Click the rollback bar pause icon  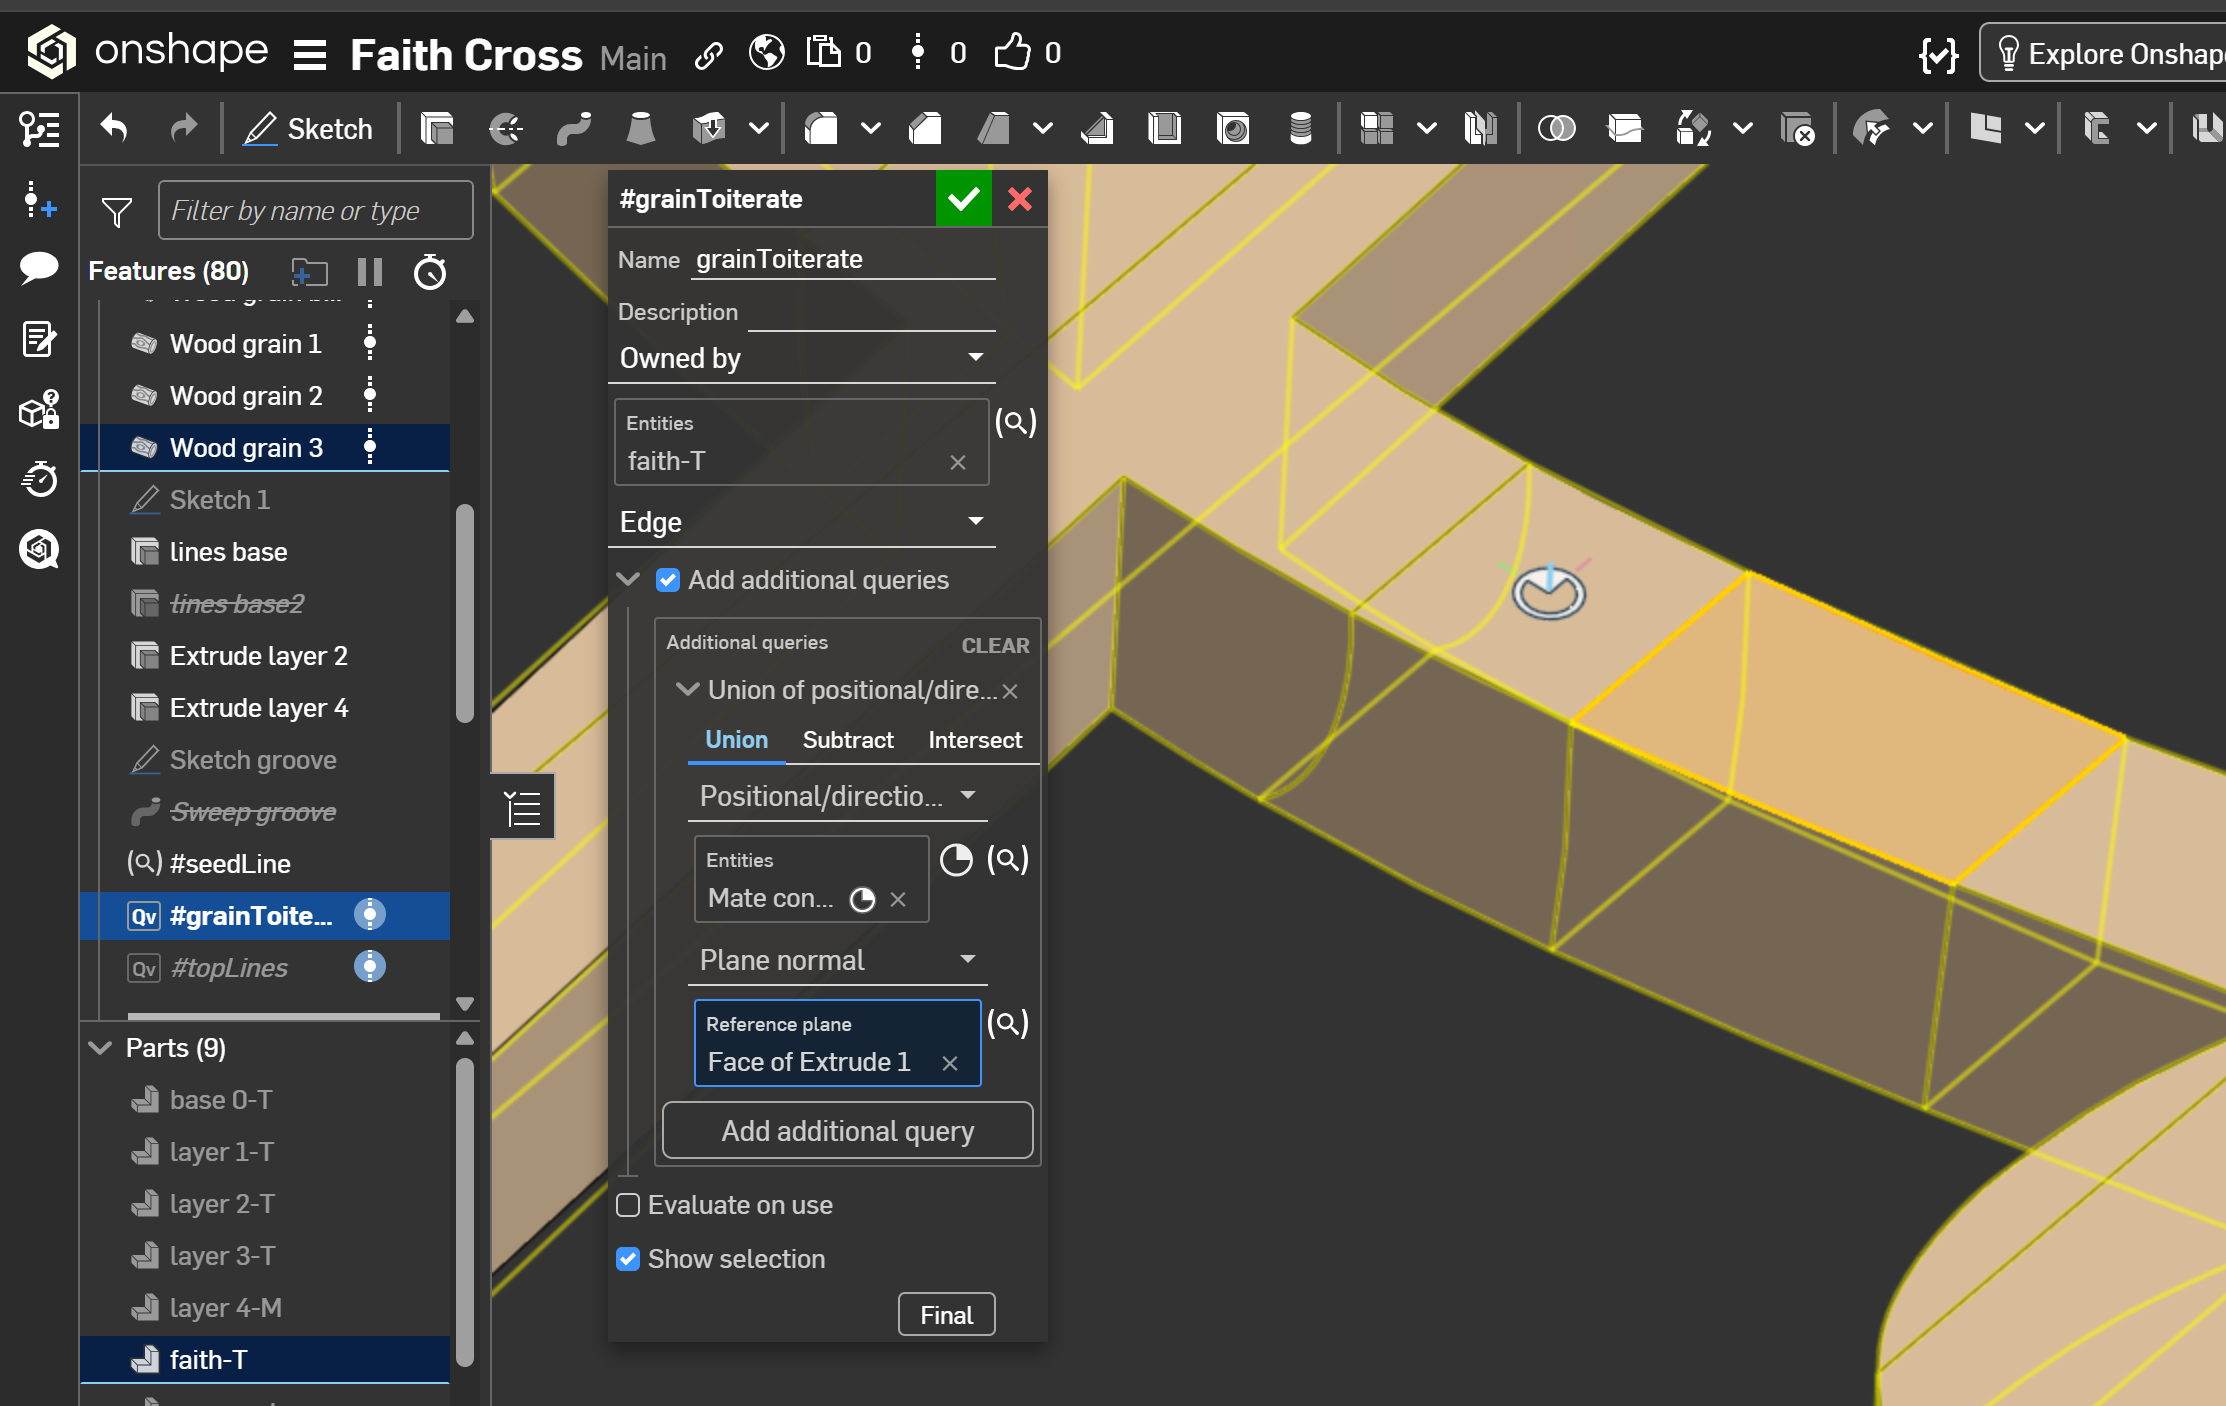(370, 272)
